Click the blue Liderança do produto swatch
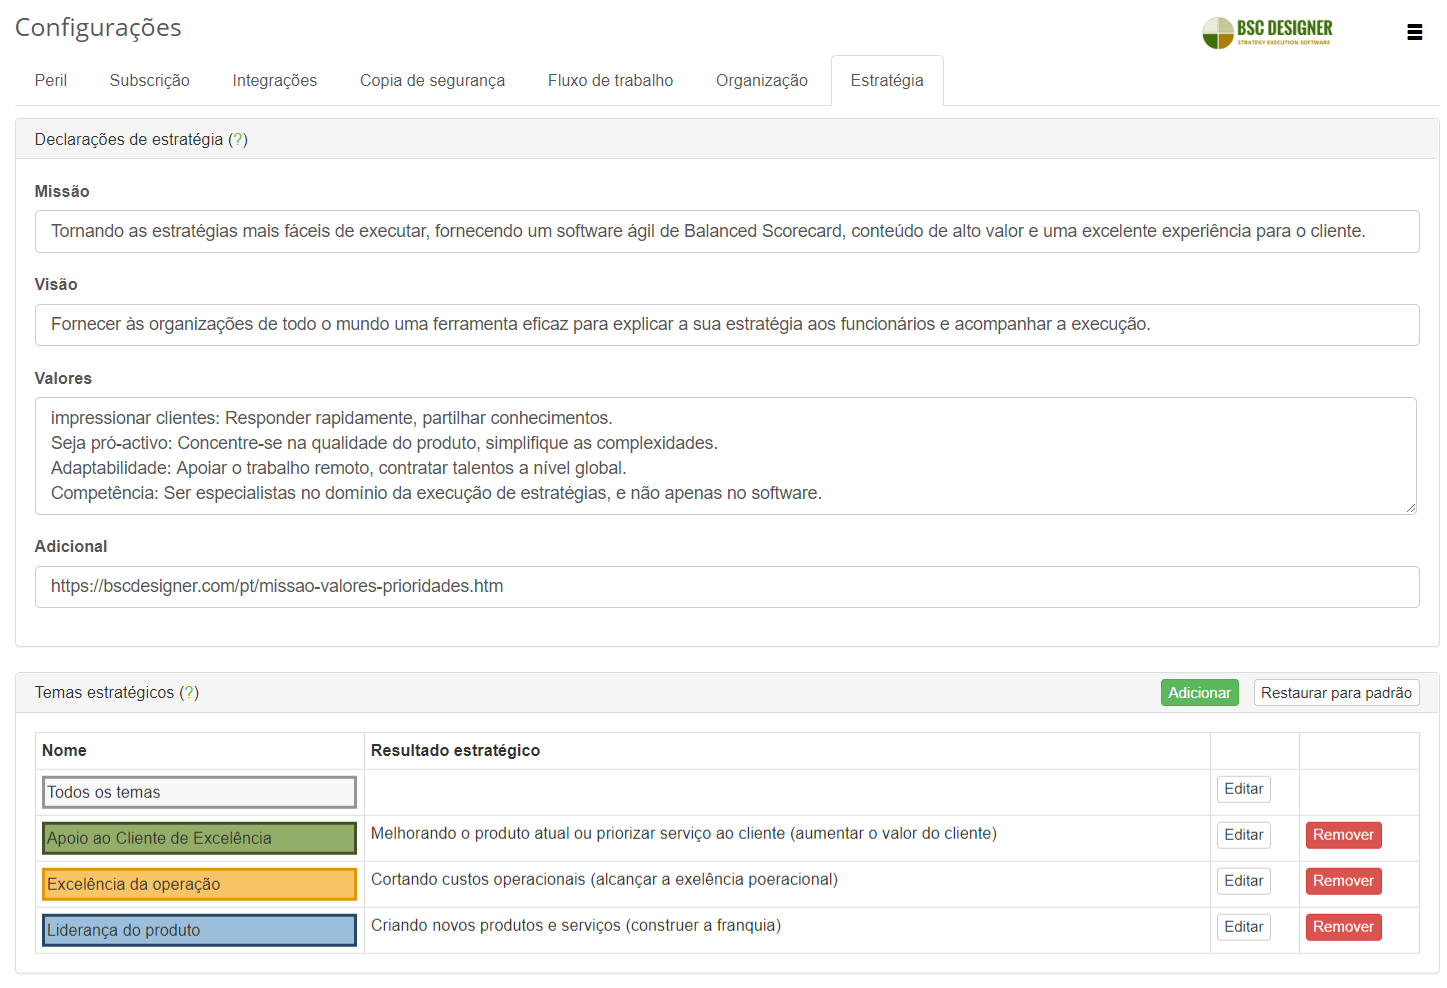Screen dimensions: 1447x988 point(199,930)
